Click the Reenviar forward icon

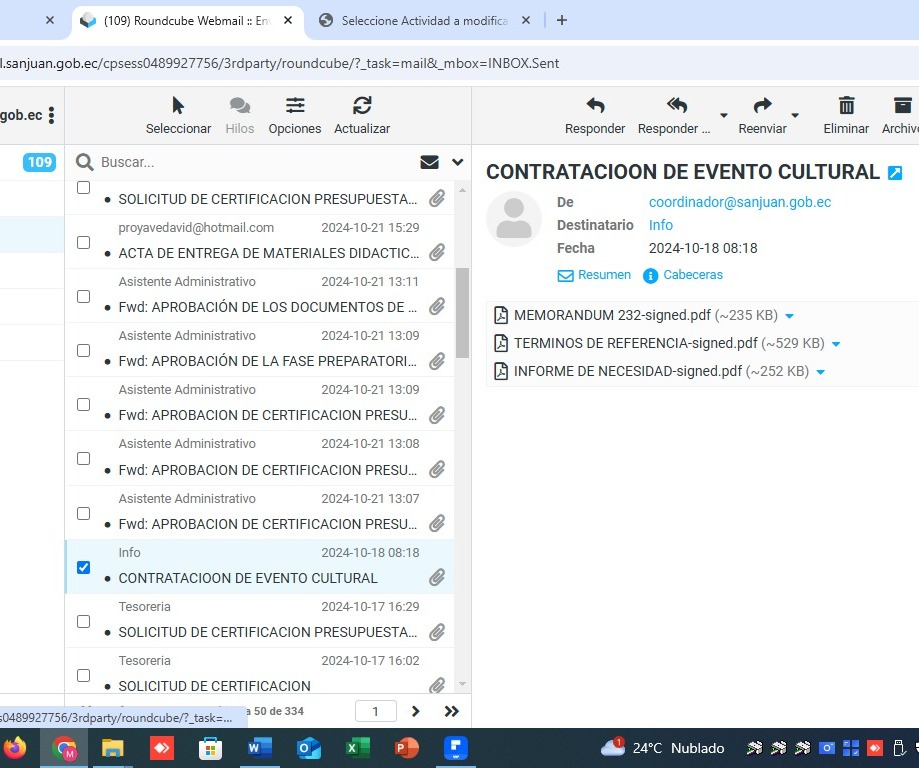762,106
